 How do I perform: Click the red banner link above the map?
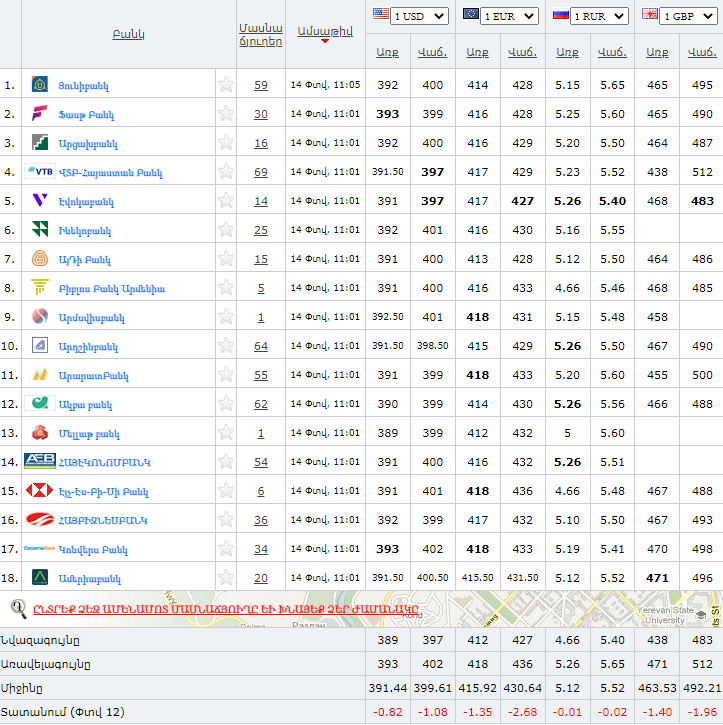tap(226, 609)
